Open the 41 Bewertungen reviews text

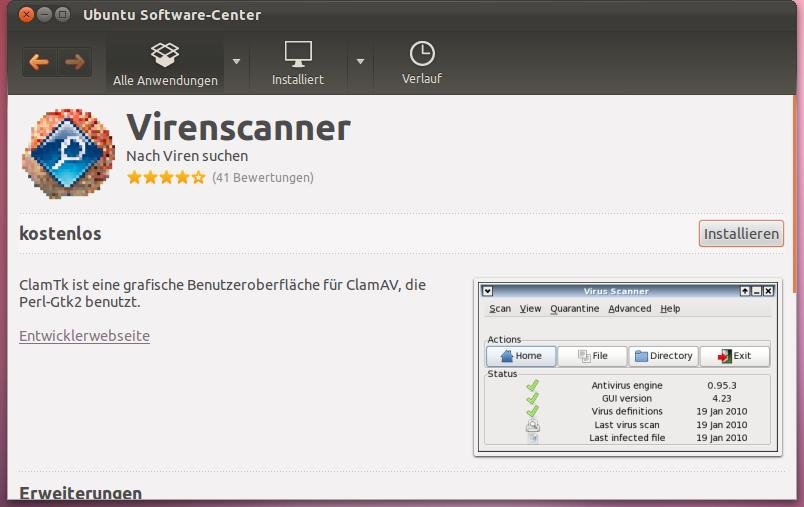click(263, 177)
